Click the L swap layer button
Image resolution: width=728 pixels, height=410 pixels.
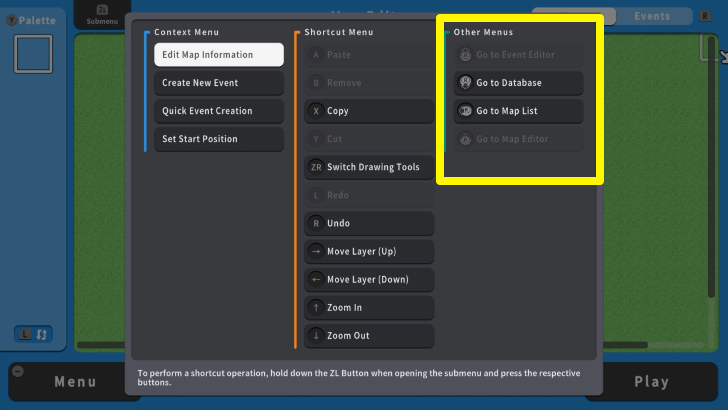point(33,334)
